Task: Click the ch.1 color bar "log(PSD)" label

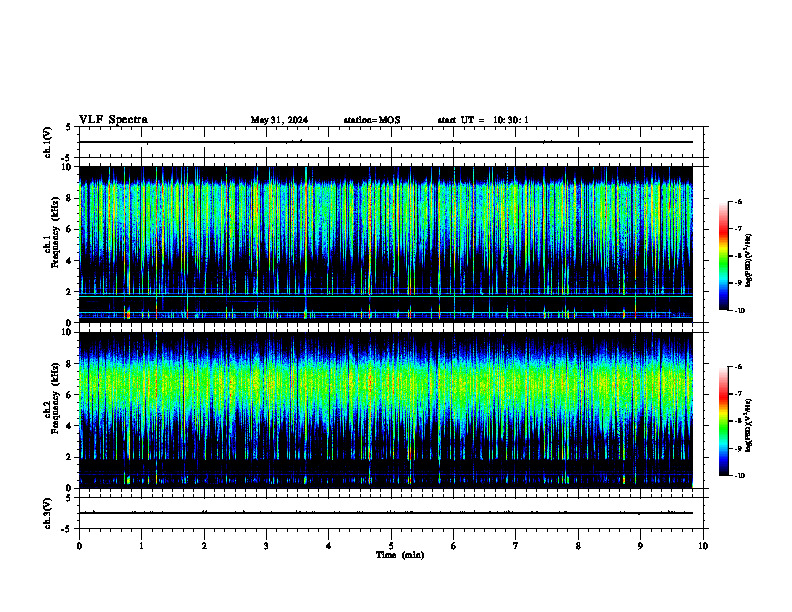Action: [749, 260]
